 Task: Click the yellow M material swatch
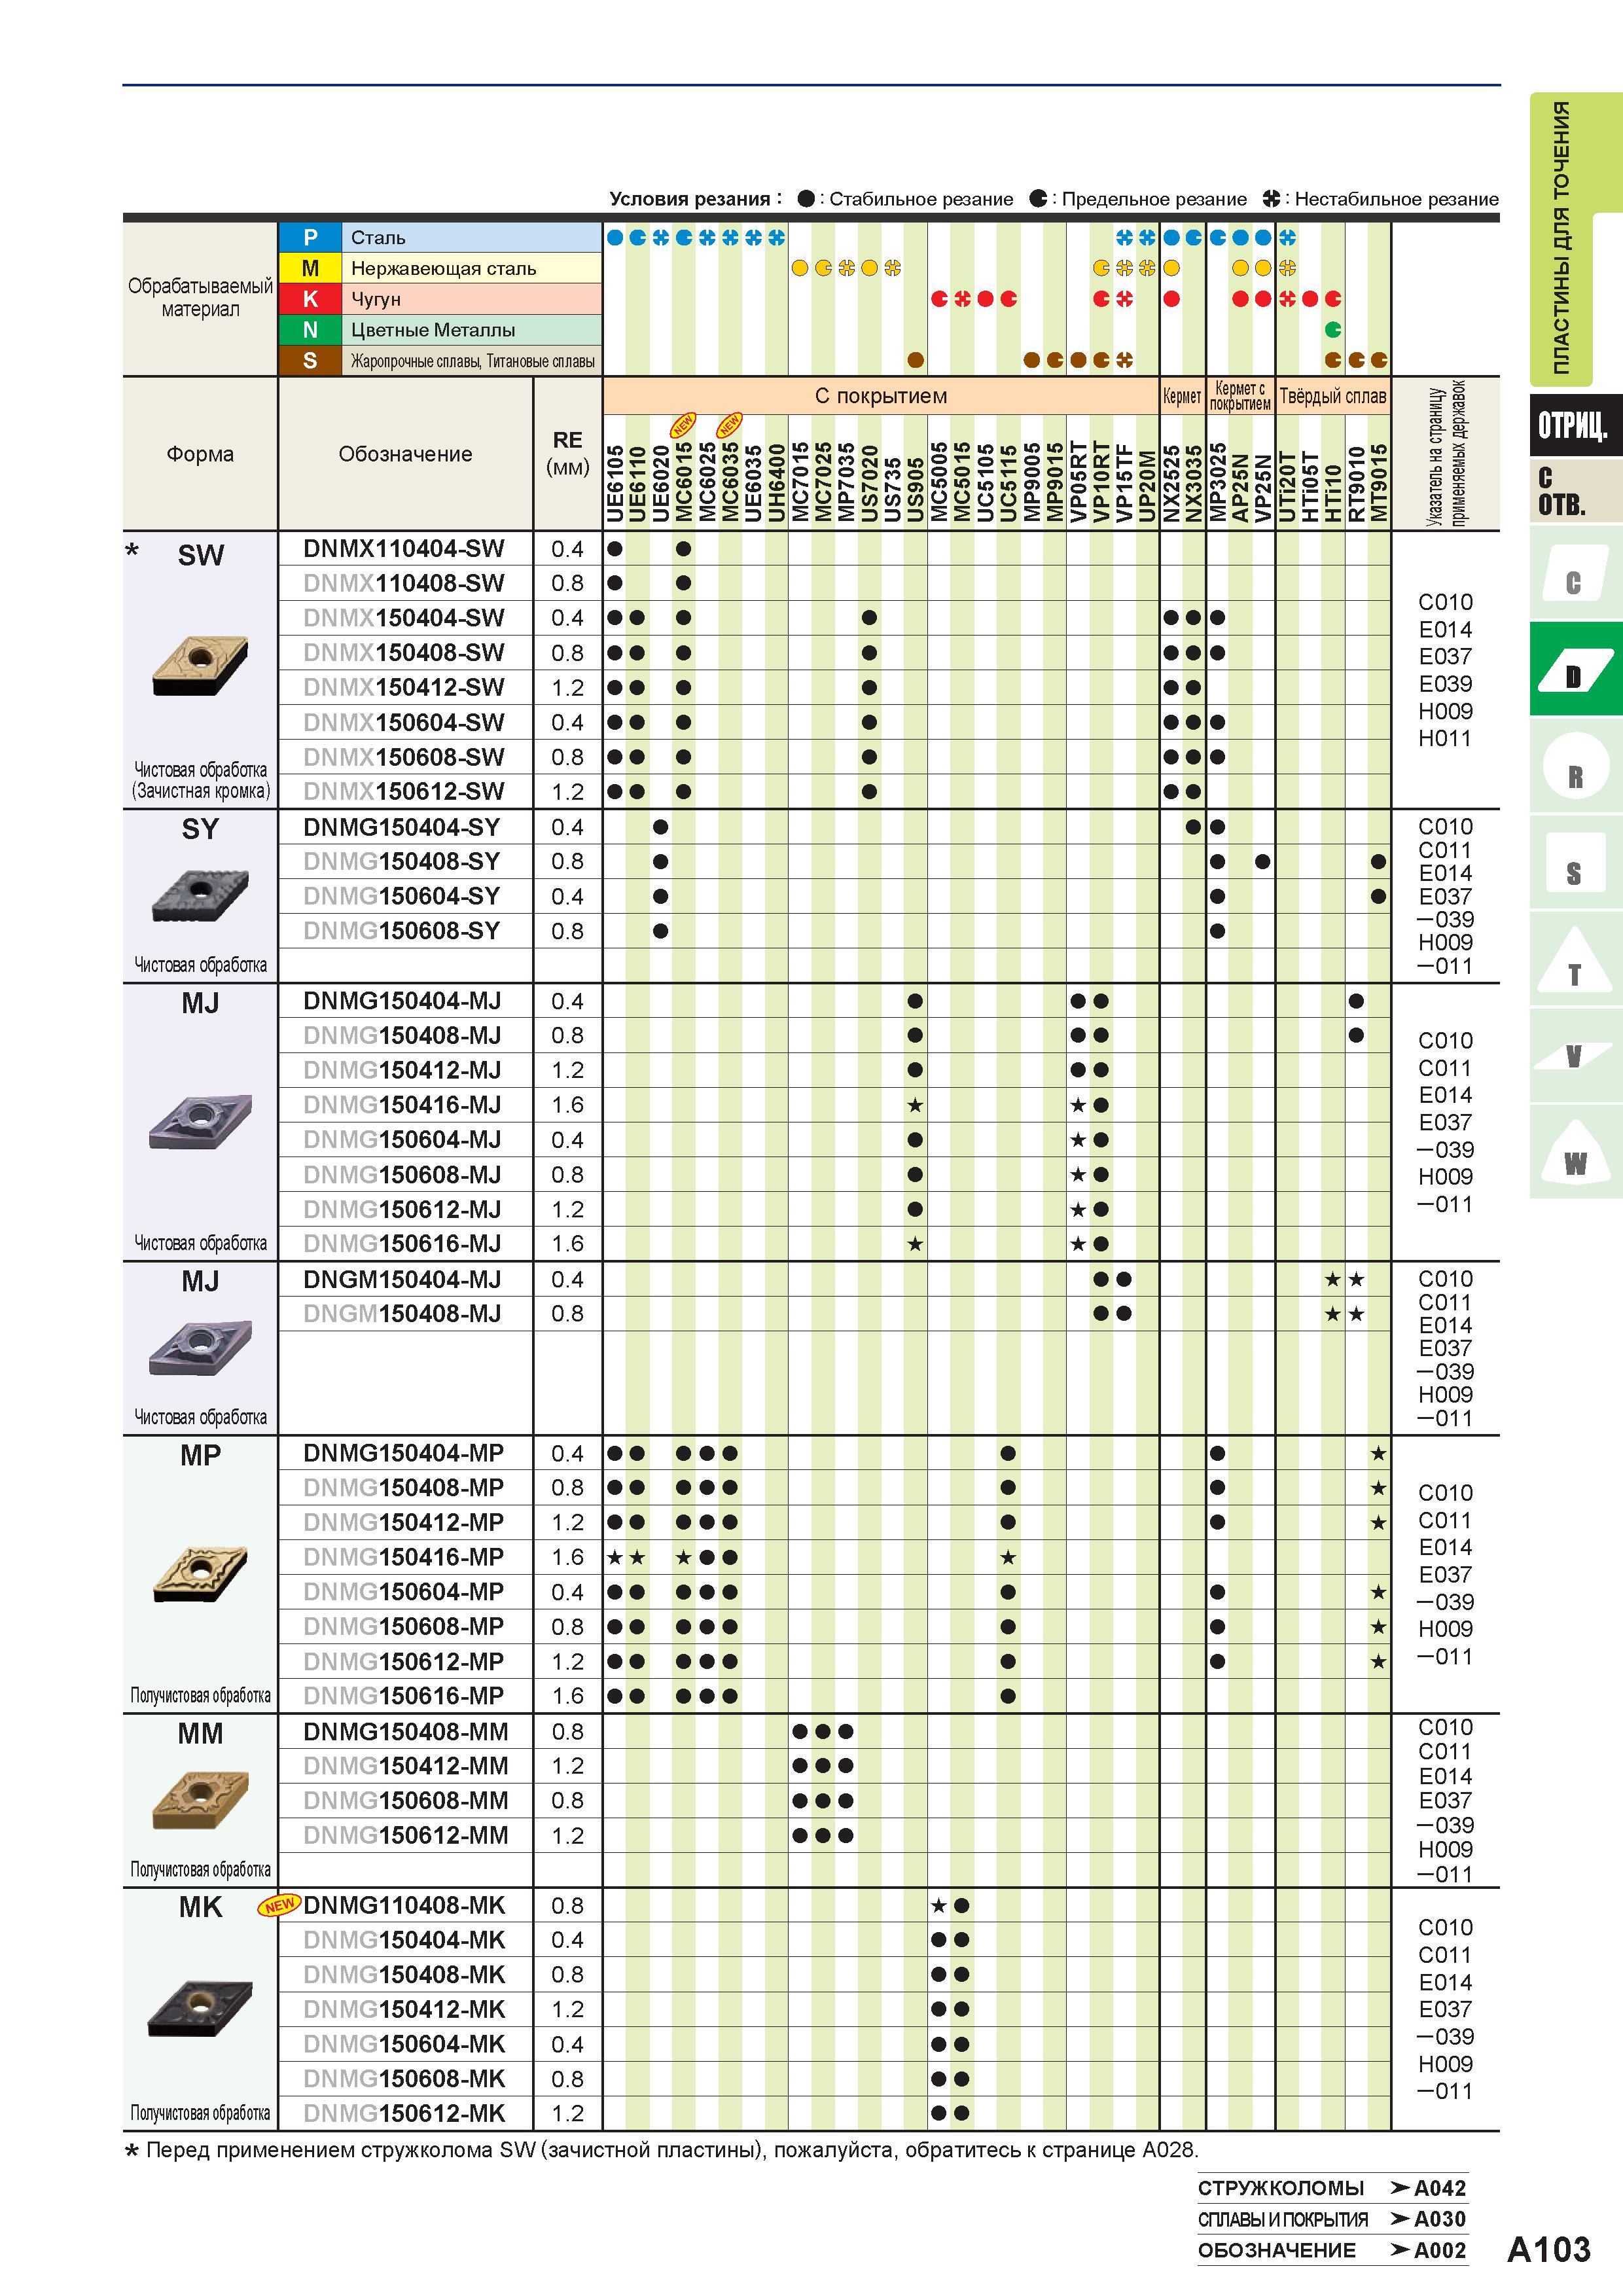310,268
